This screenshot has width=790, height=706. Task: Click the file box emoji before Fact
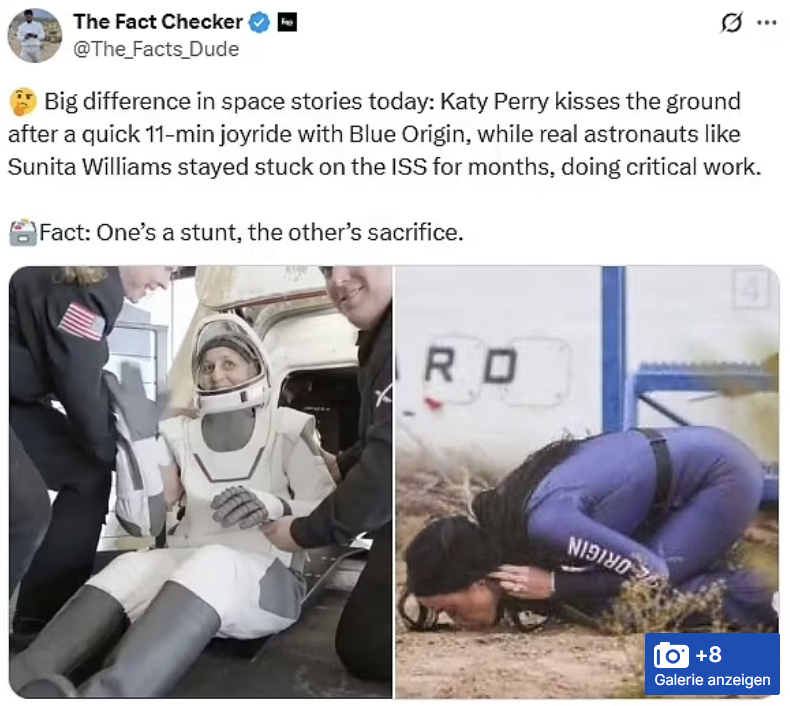coord(23,233)
